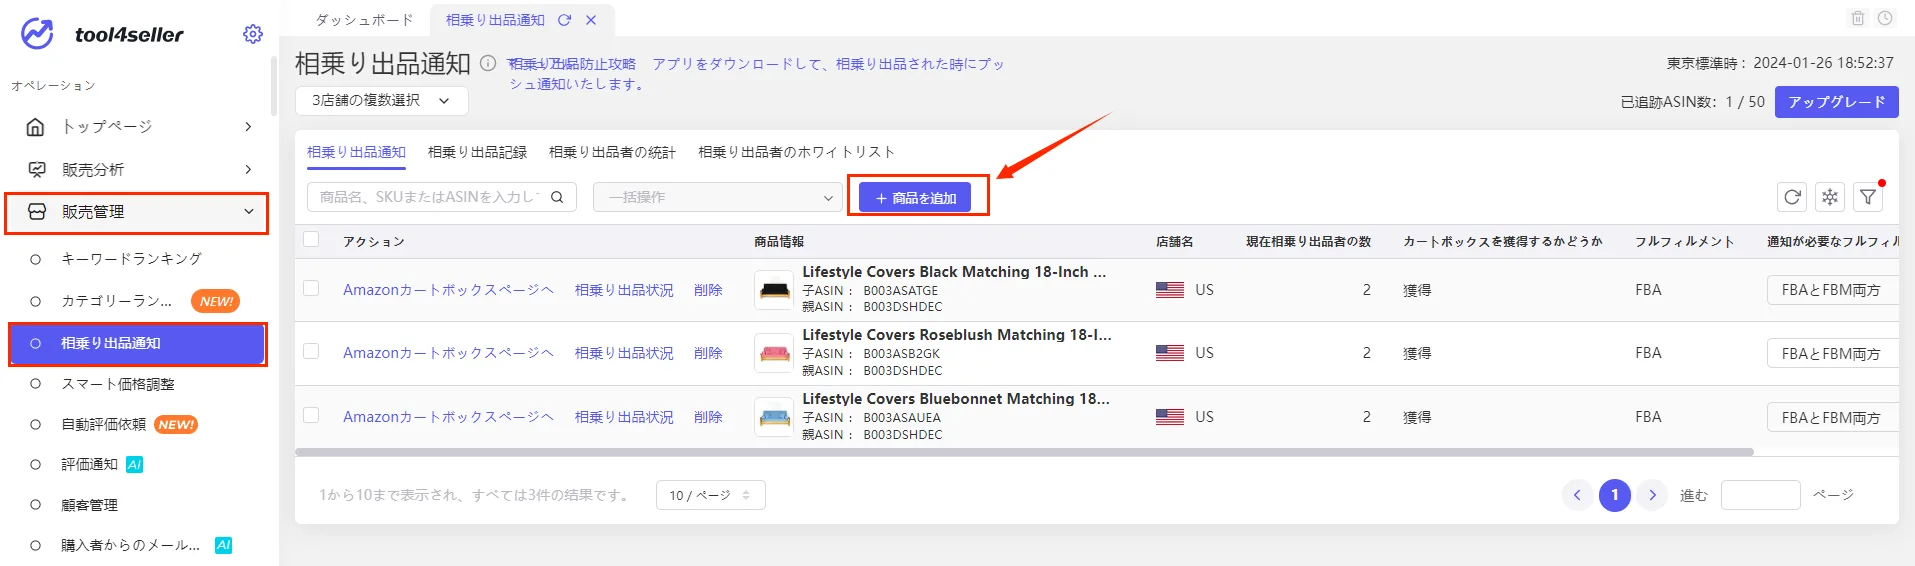The image size is (1915, 566).
Task: Click 削除 for the Bluebonnet cover row
Action: tap(708, 417)
